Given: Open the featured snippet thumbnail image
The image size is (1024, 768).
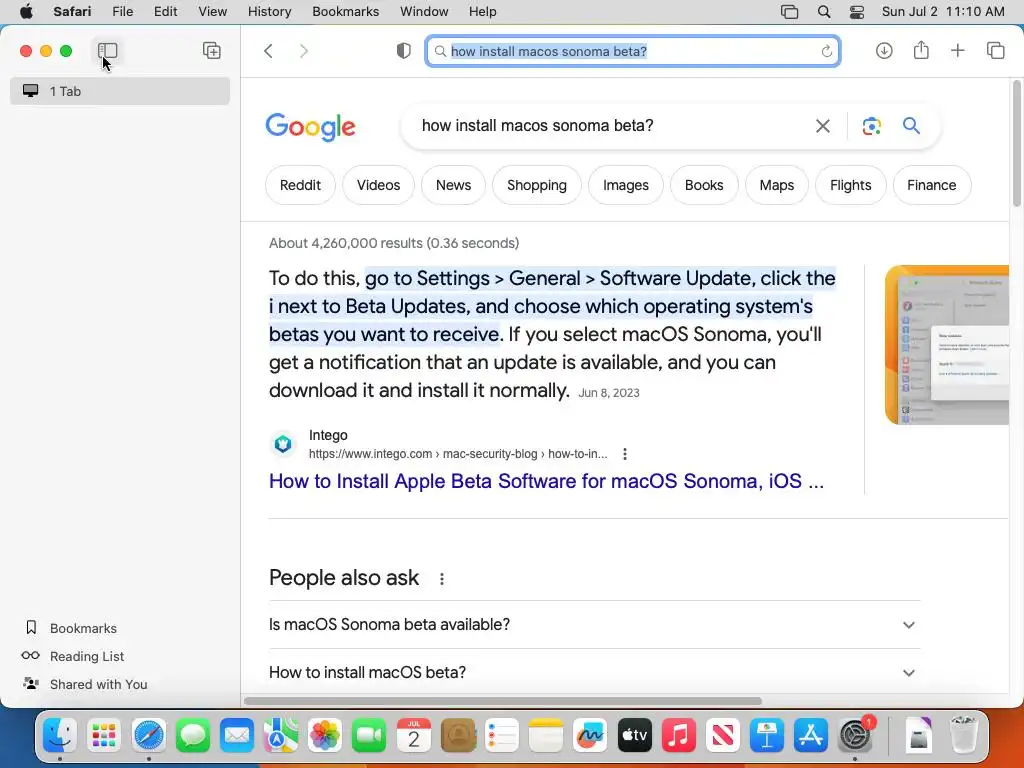Looking at the screenshot, I should (947, 345).
